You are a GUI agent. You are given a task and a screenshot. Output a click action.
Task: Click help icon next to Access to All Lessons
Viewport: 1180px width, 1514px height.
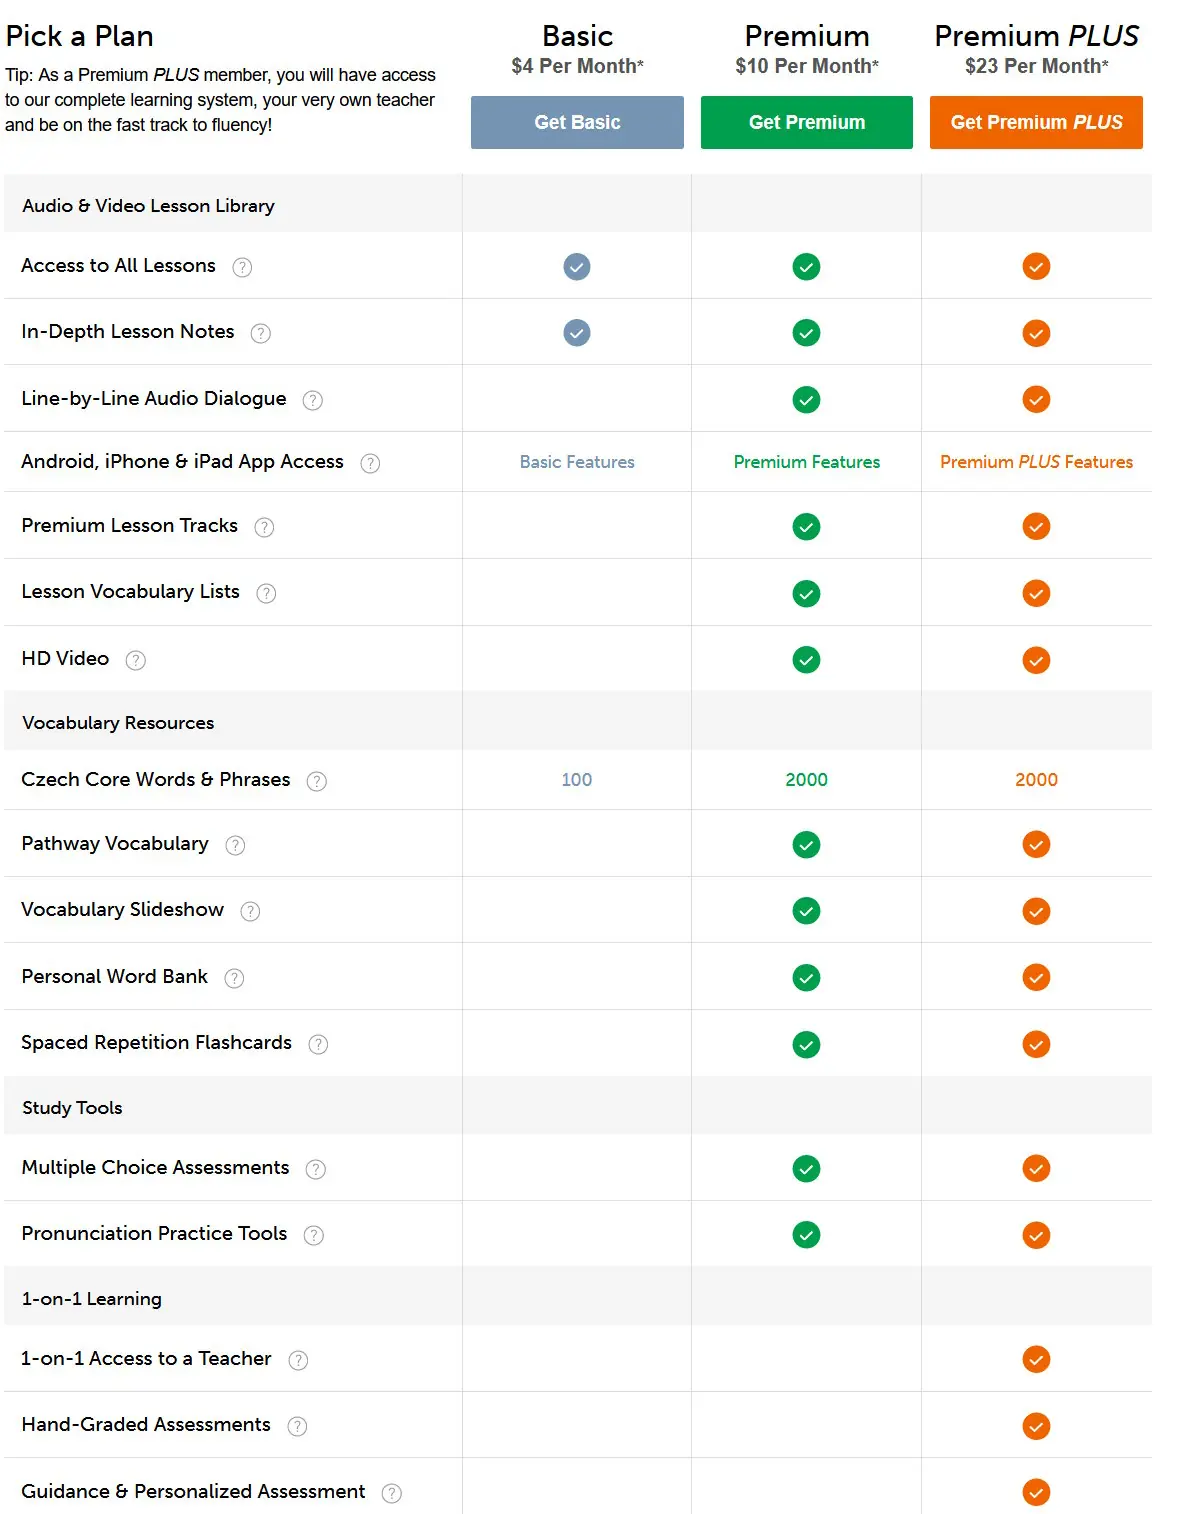[242, 267]
